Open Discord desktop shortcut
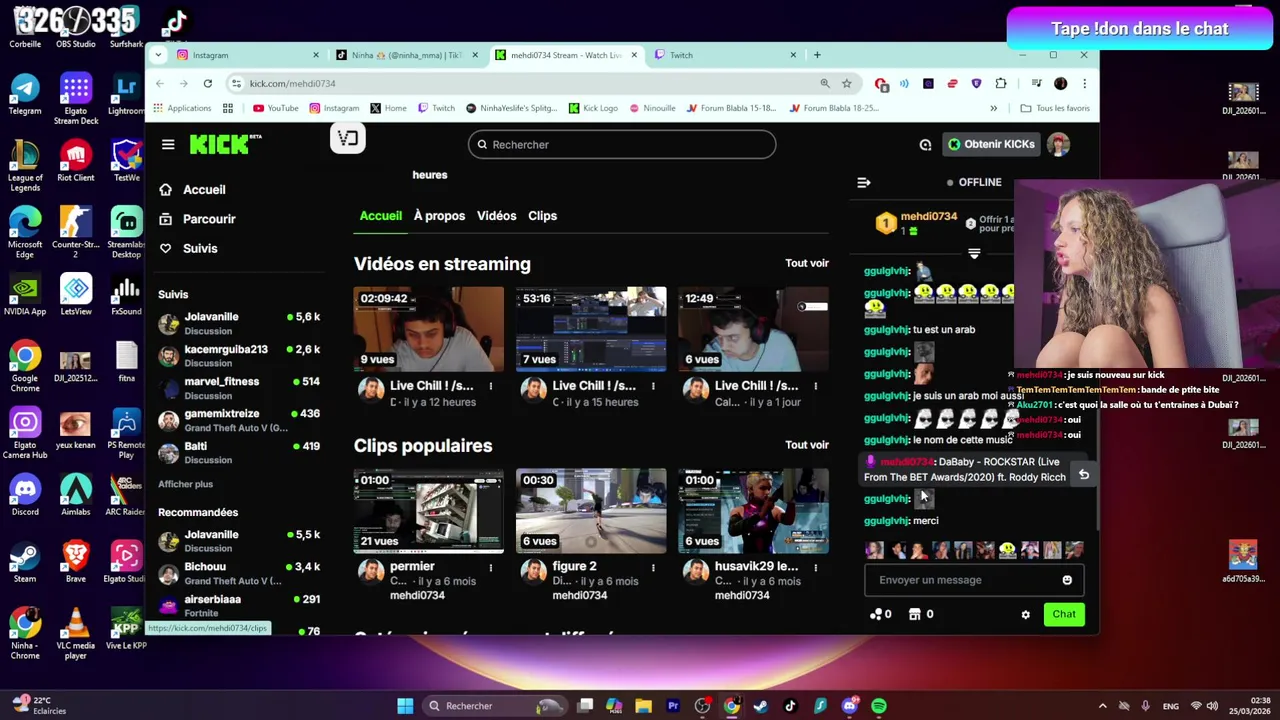This screenshot has height=720, width=1280. point(25,495)
